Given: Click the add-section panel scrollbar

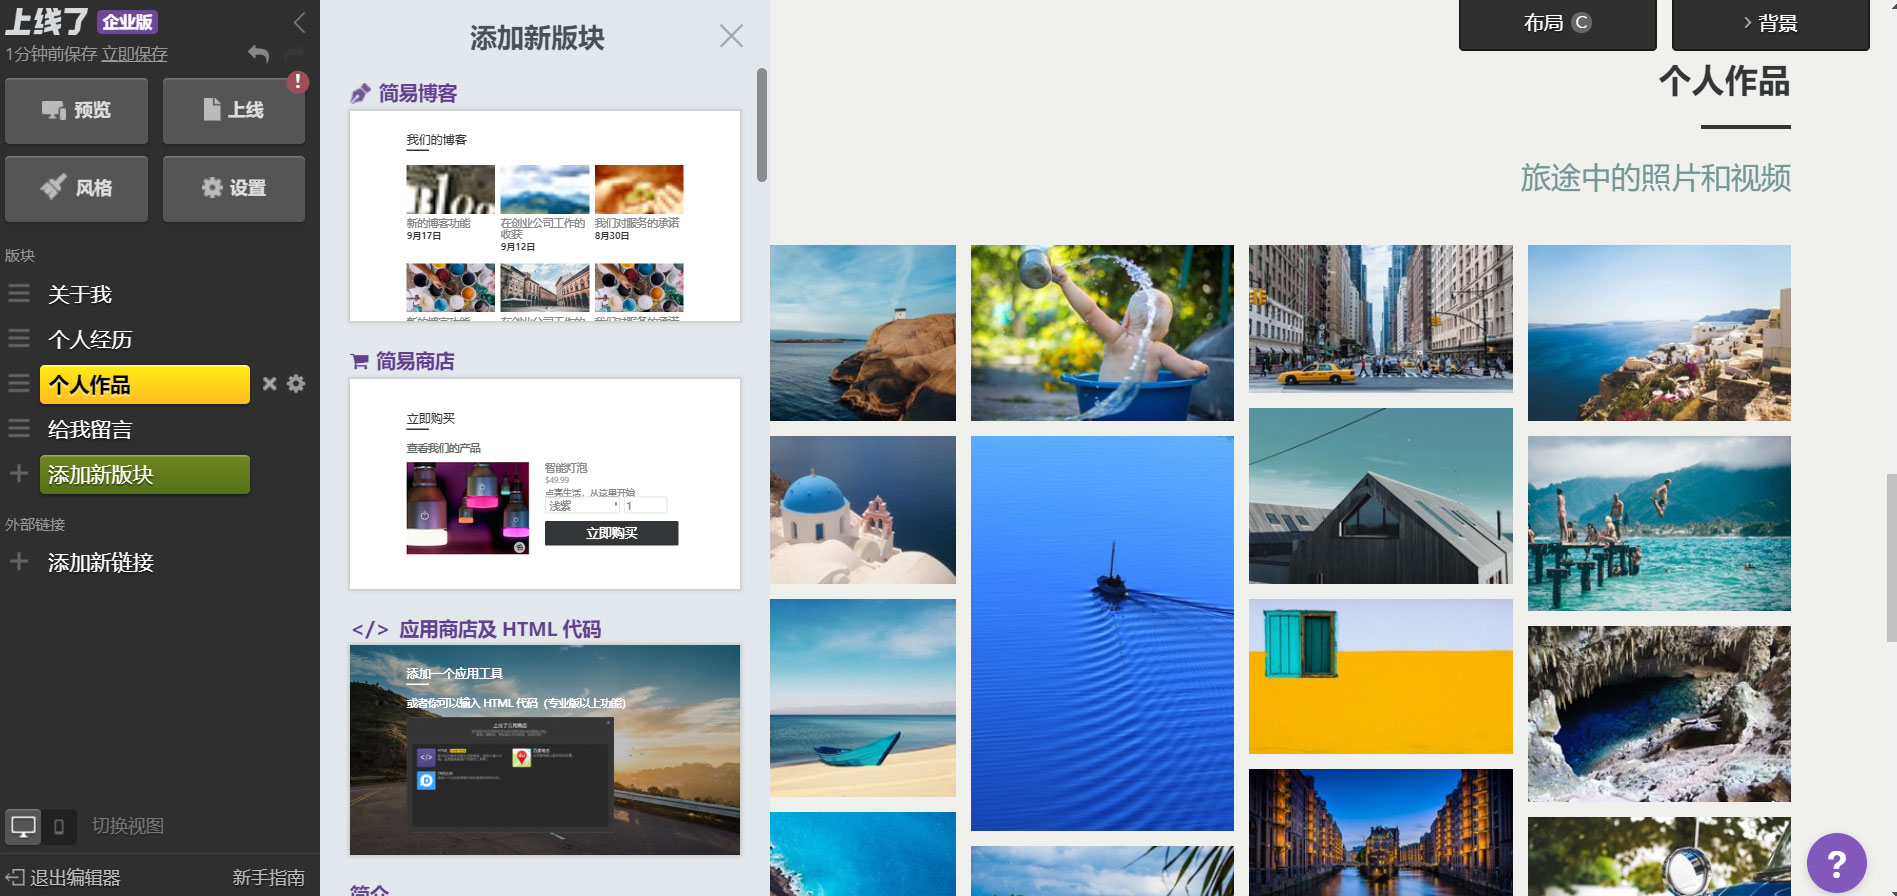Looking at the screenshot, I should pos(762,125).
